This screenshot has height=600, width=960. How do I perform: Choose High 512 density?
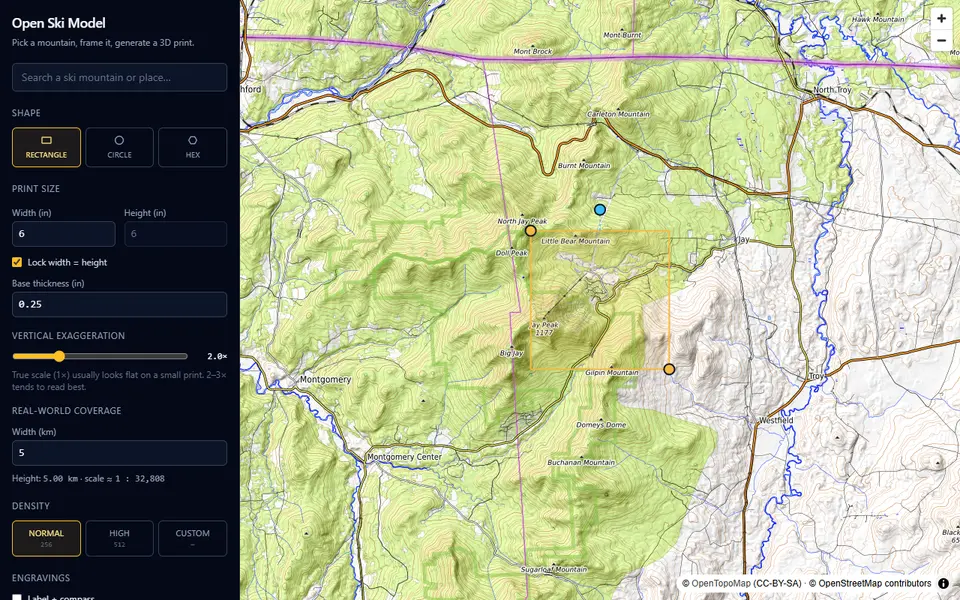point(119,538)
